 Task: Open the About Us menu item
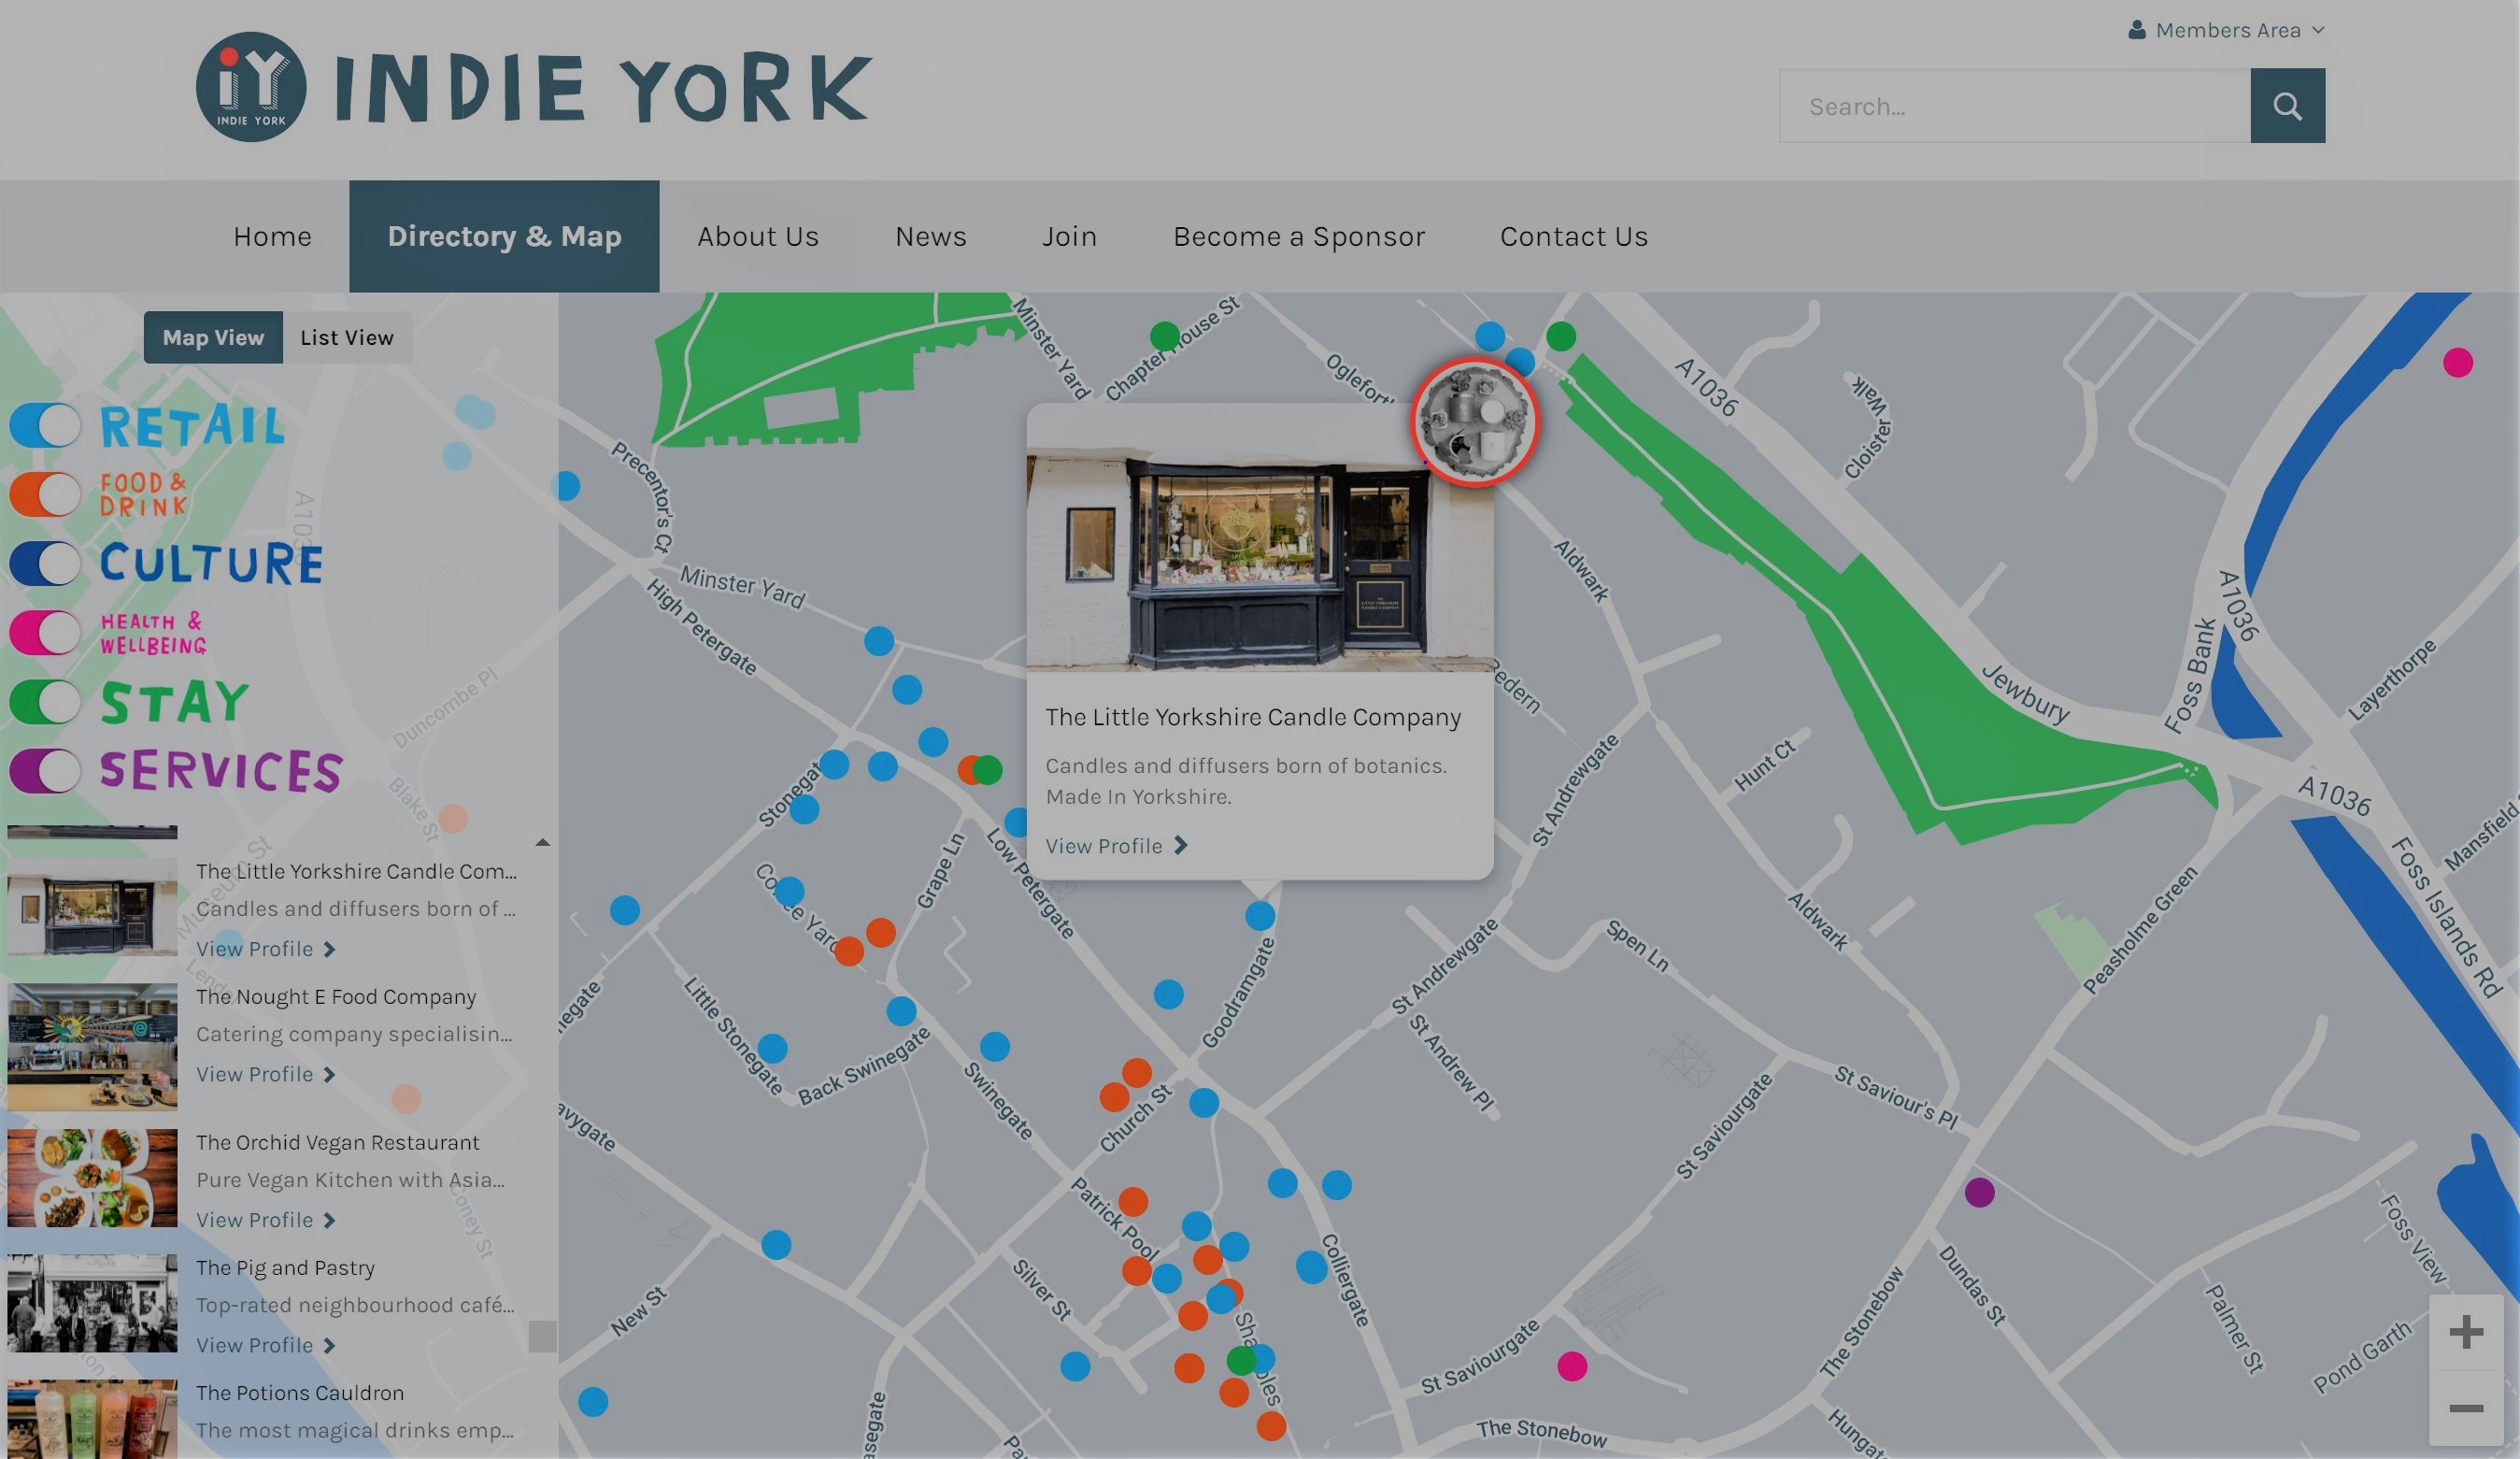758,236
